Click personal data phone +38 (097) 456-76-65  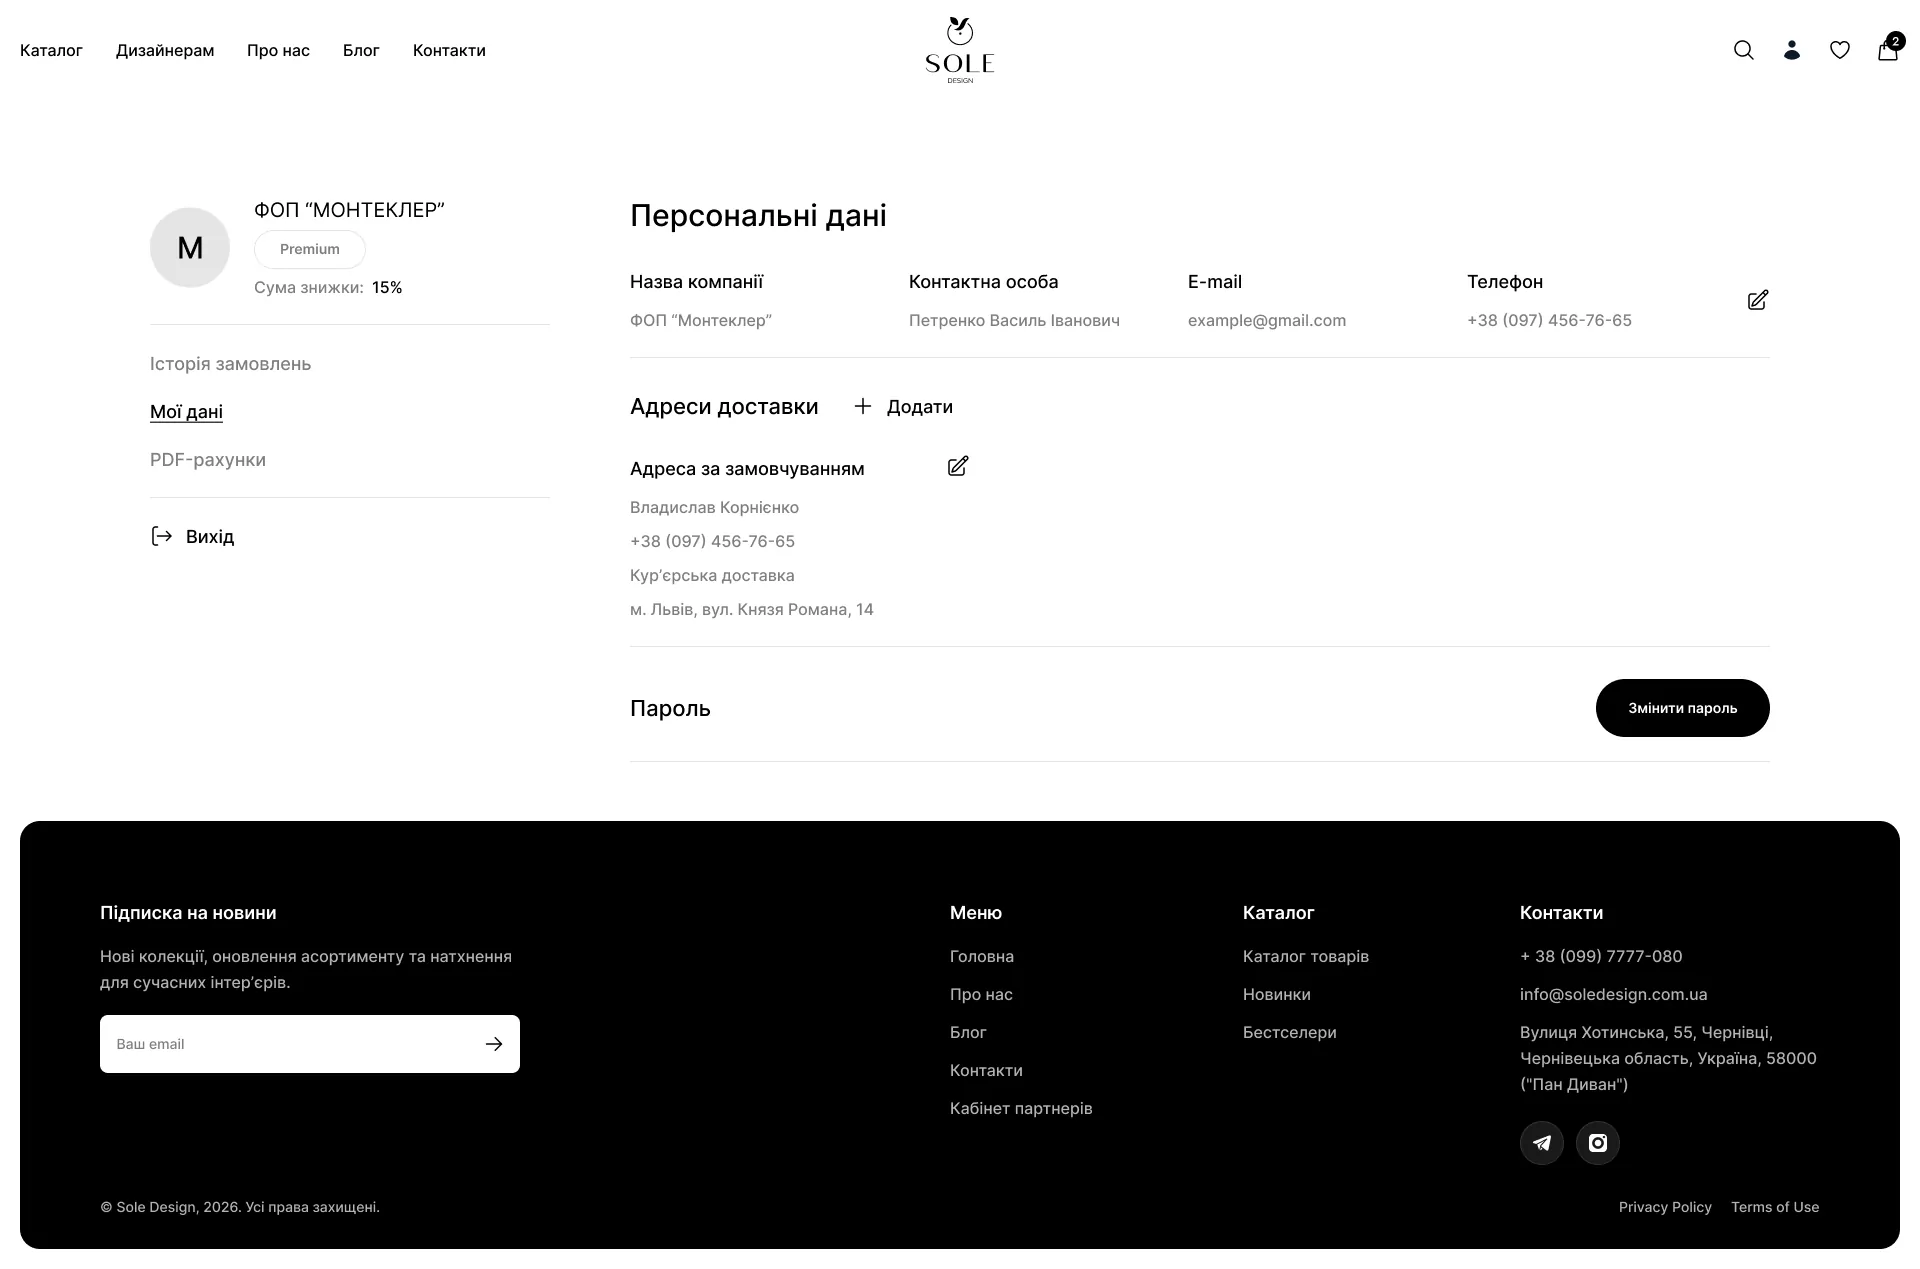point(1549,320)
